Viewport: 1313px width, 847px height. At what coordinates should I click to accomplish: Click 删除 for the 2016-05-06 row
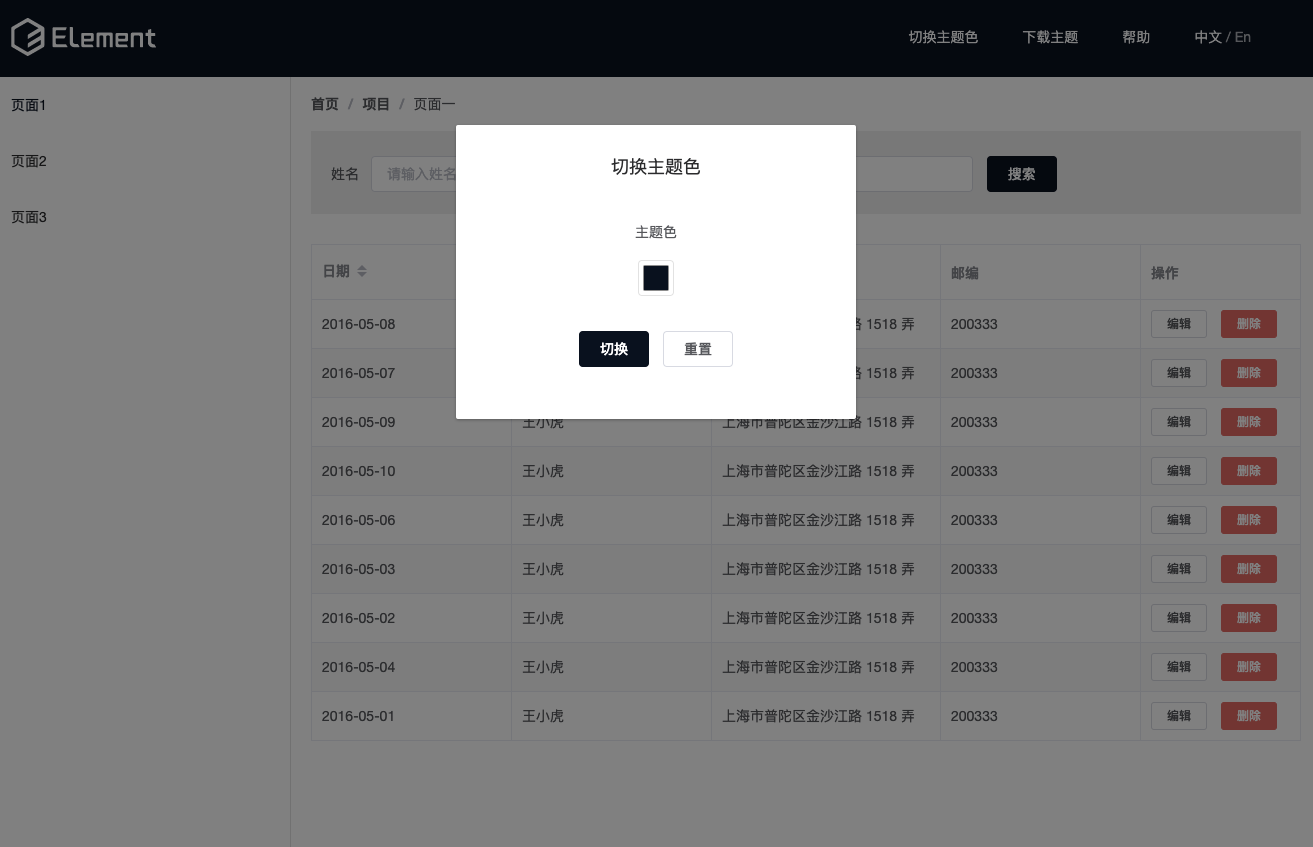(x=1249, y=520)
